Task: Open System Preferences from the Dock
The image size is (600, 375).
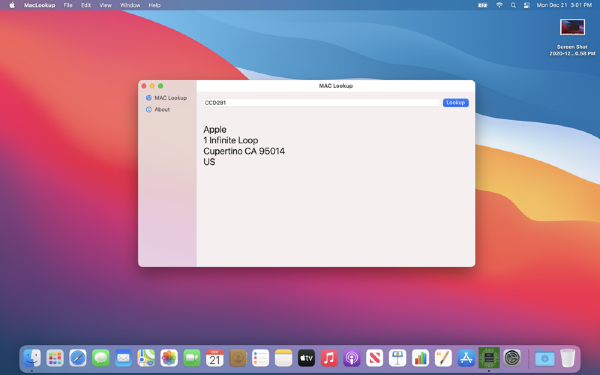Action: tap(512, 358)
